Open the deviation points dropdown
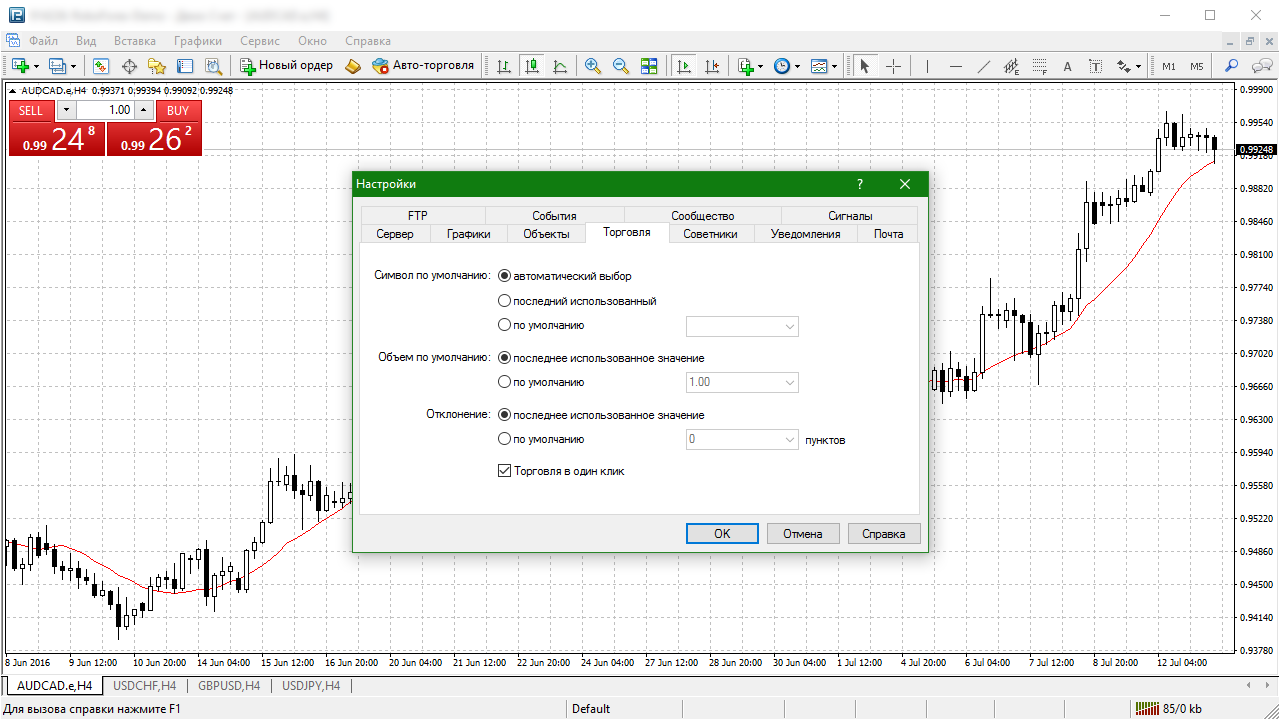The image size is (1280, 720). click(x=790, y=439)
